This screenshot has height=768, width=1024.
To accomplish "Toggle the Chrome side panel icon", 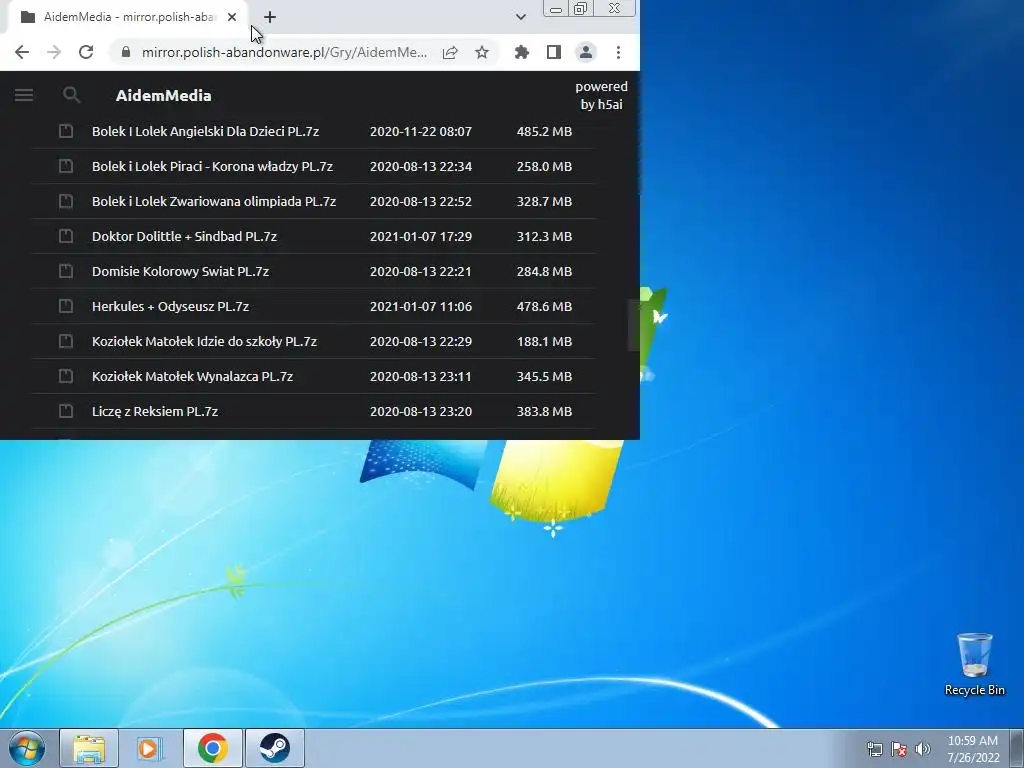I will pyautogui.click(x=554, y=52).
